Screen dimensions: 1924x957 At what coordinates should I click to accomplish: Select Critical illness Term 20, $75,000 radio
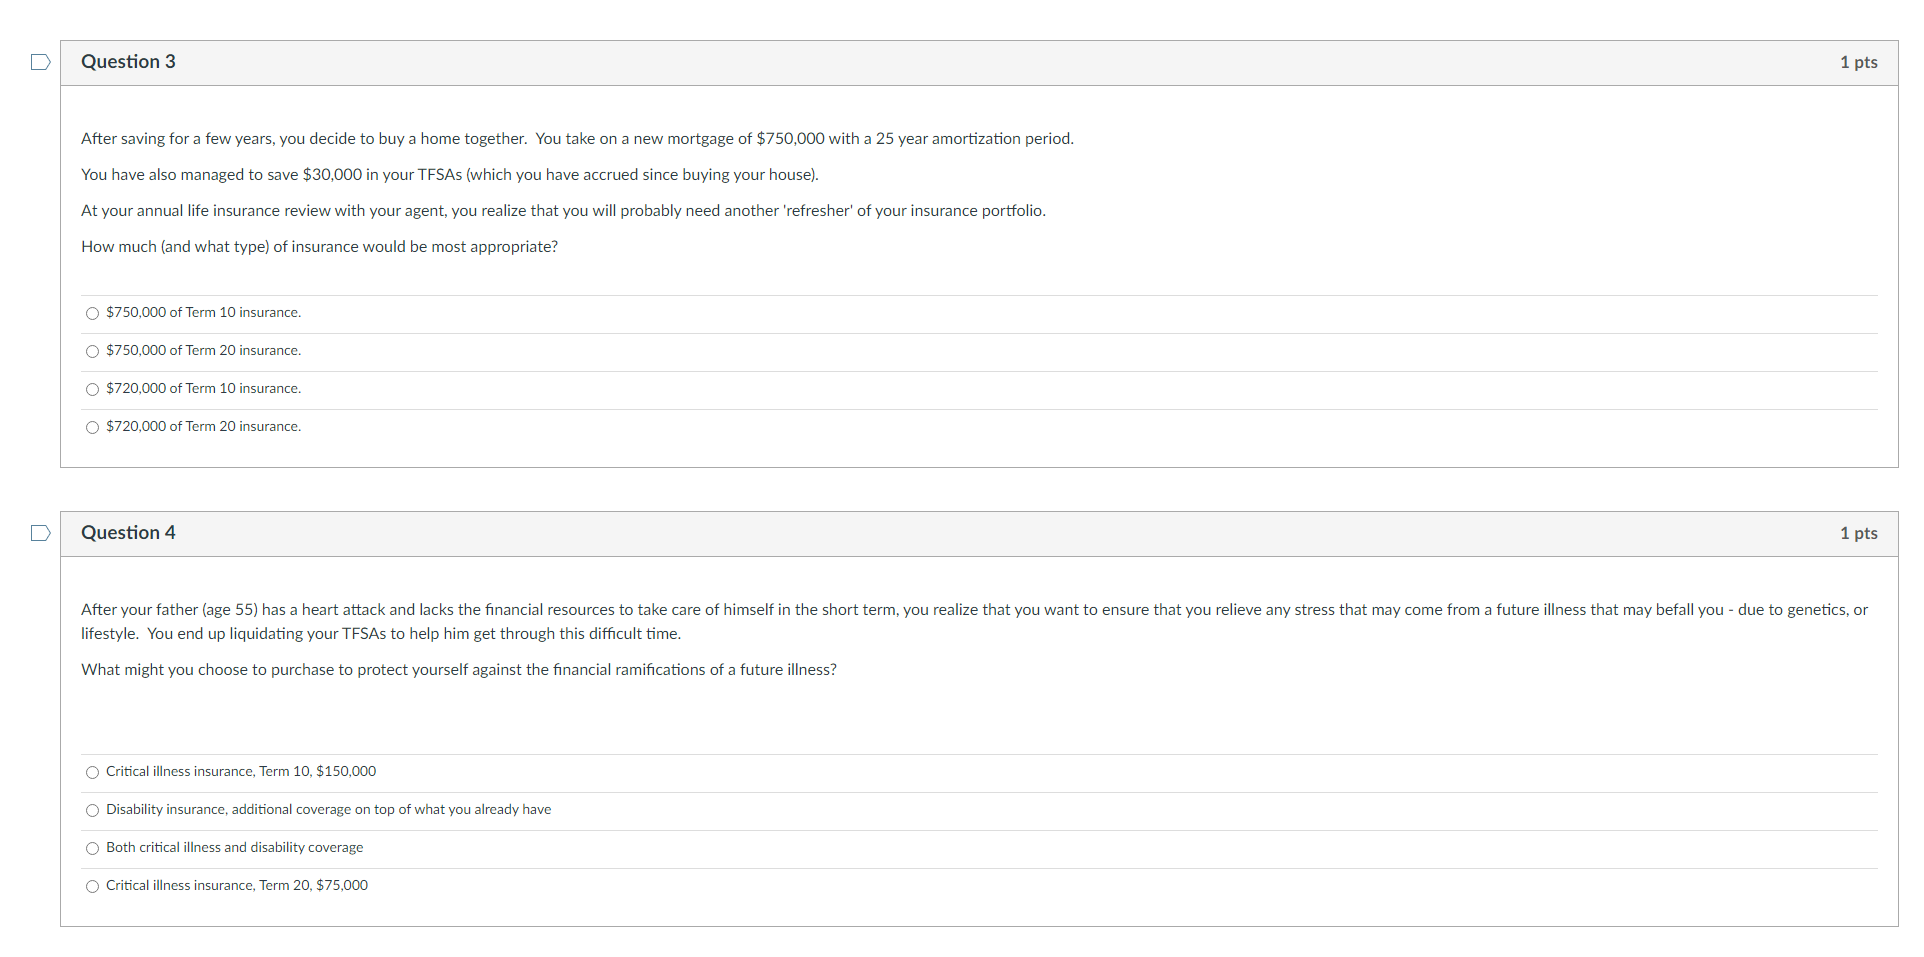pos(93,886)
